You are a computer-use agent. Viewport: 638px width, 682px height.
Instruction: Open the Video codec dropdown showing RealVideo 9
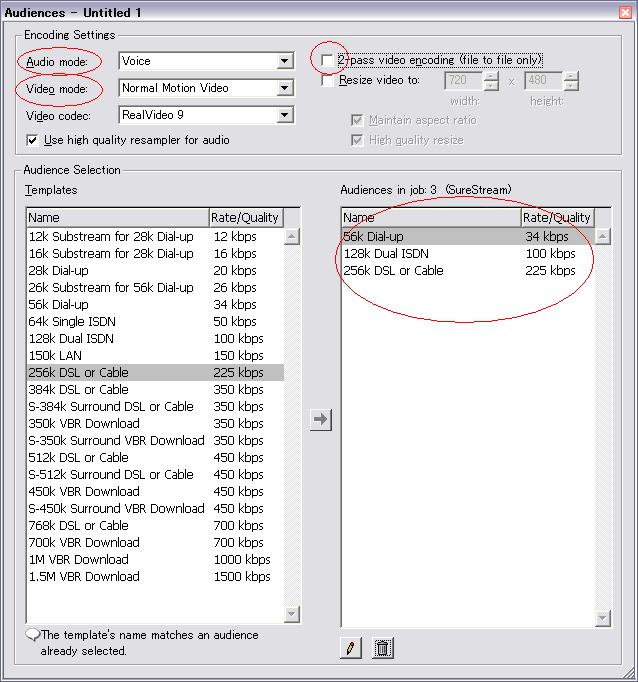pyautogui.click(x=207, y=115)
